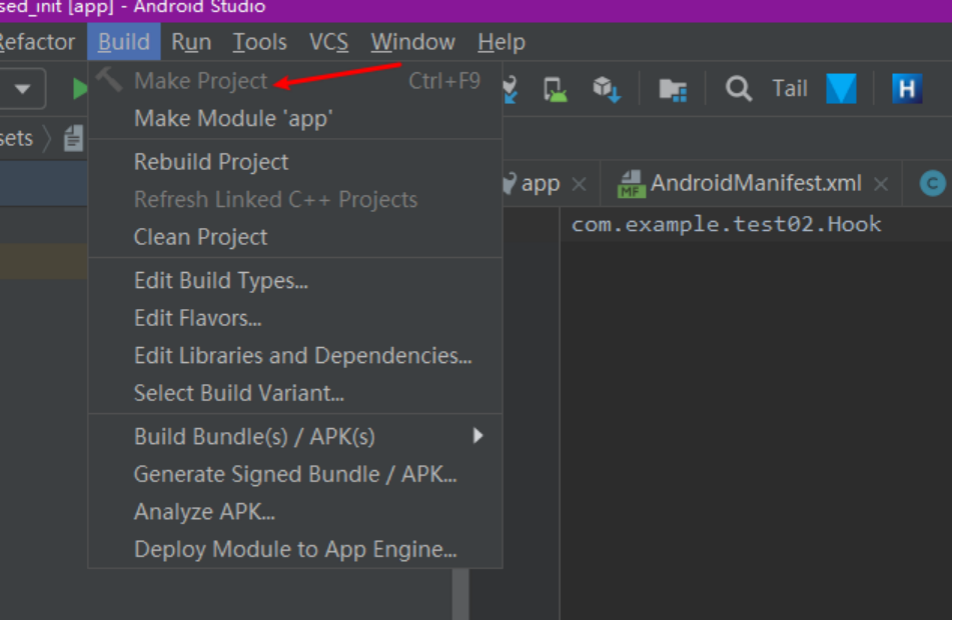Open Build Bundle(s) / APK(s) submenu
The image size is (954, 620).
point(295,437)
